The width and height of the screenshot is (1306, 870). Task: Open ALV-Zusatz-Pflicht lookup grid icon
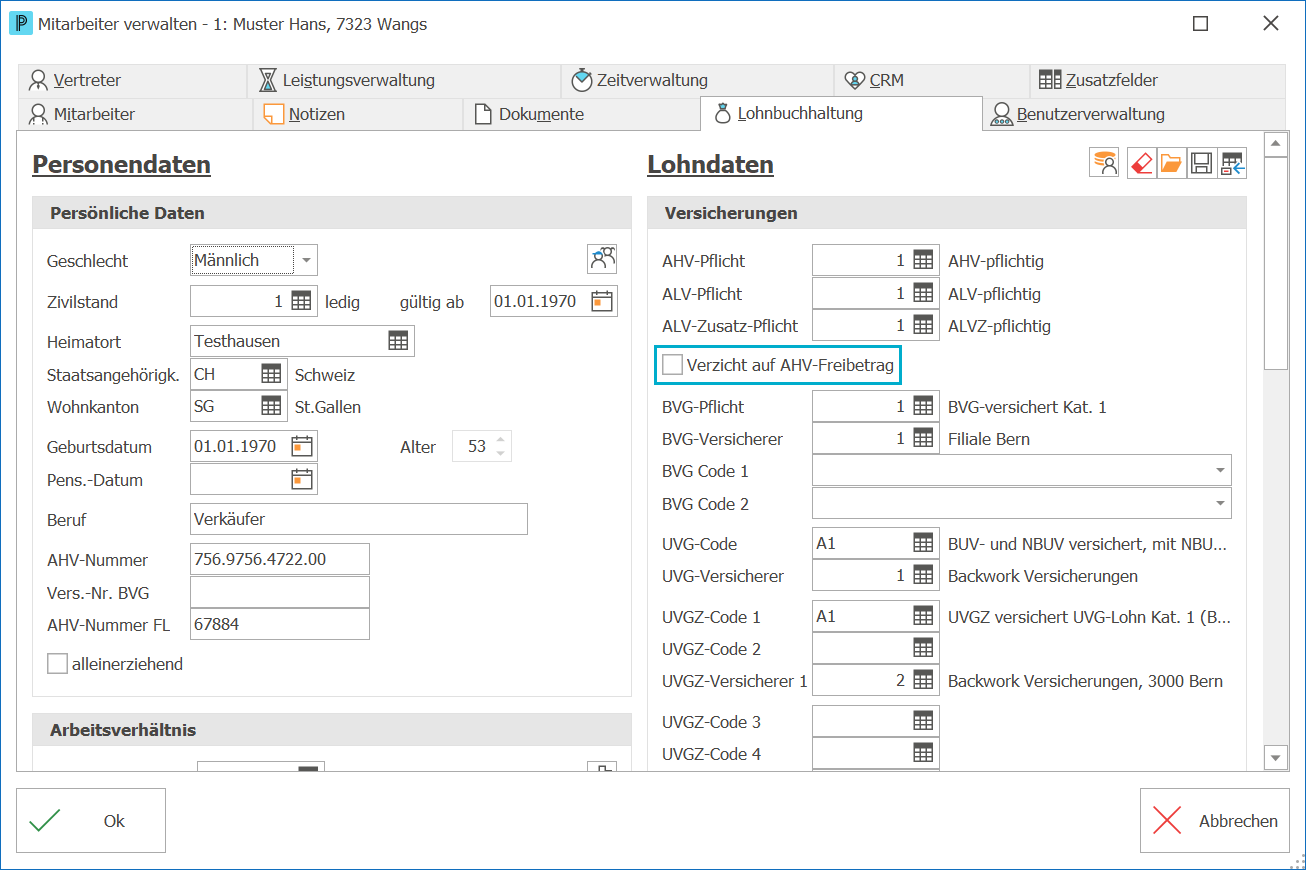pos(923,325)
